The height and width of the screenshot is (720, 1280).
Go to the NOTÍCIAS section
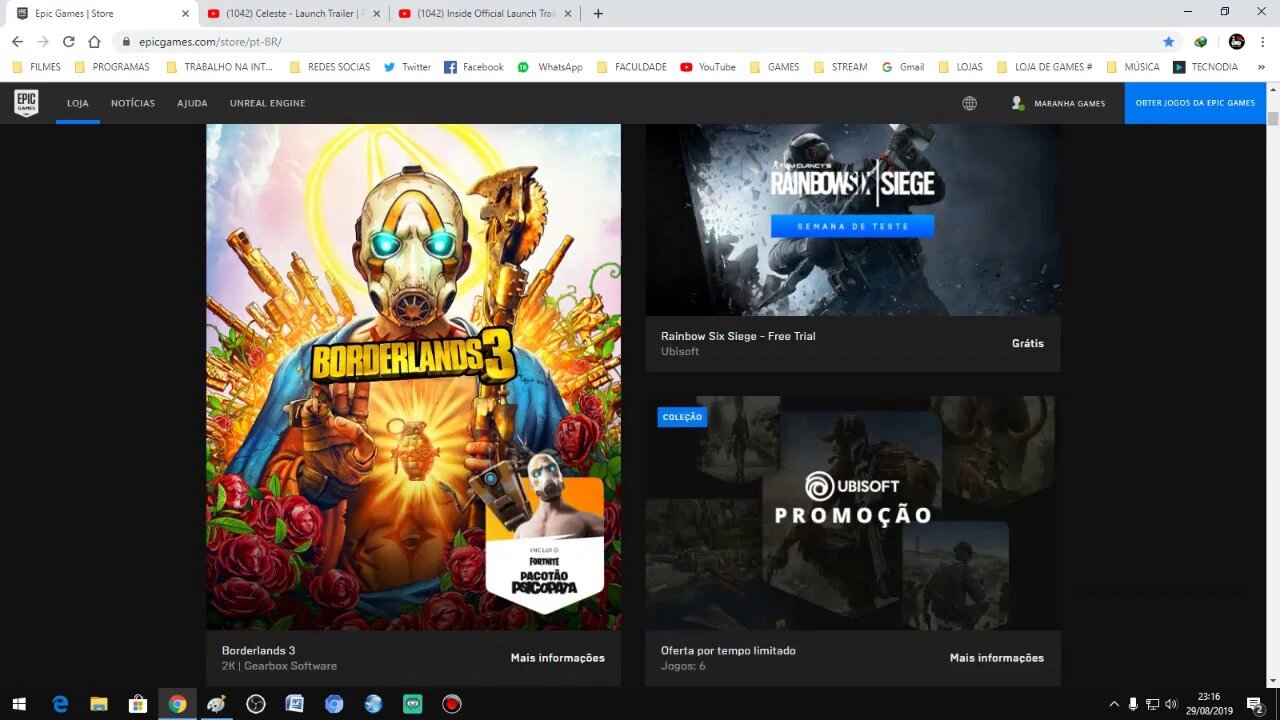click(133, 103)
